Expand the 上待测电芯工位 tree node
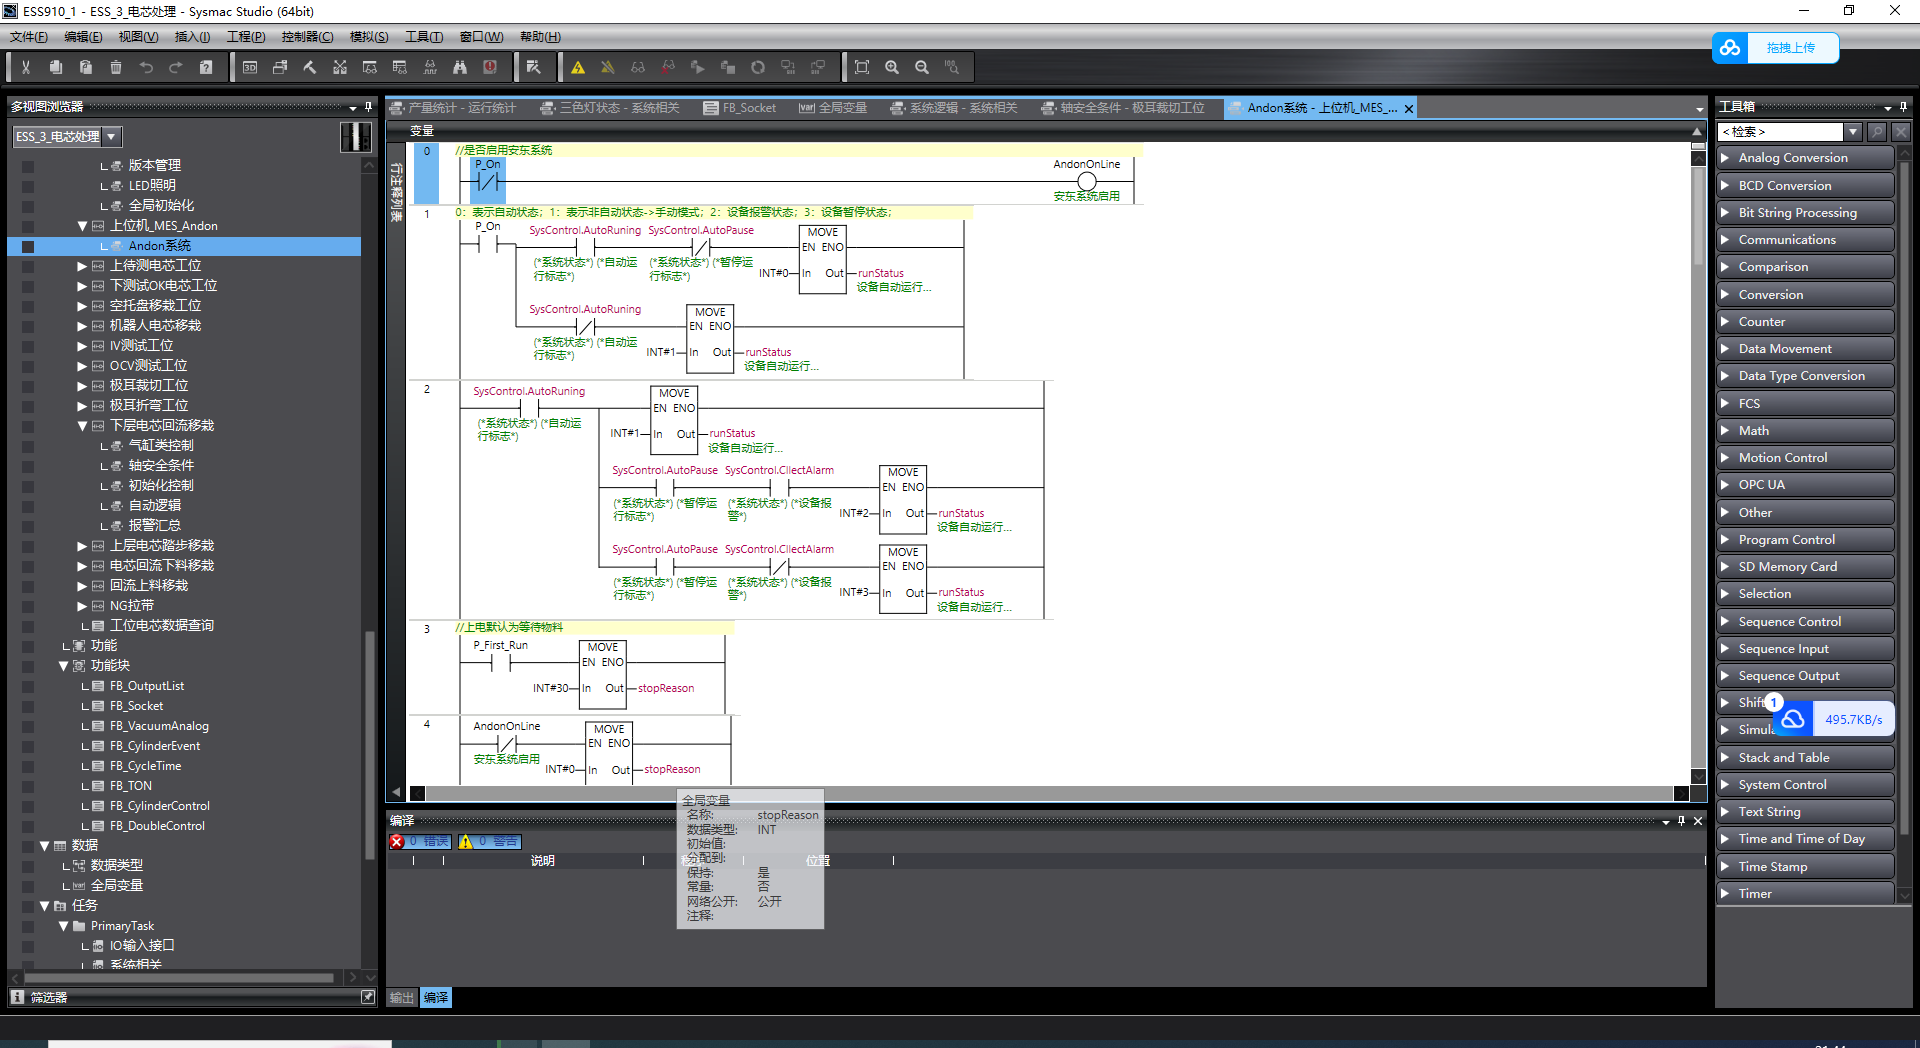 tap(82, 266)
